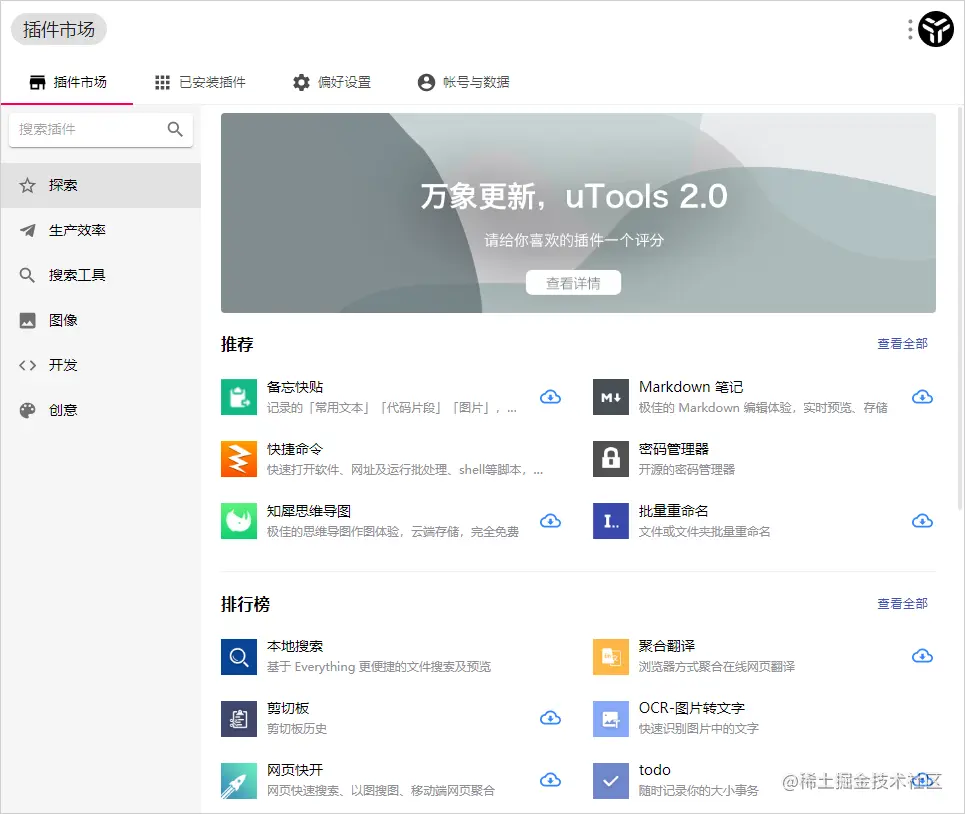Click the uTools 2.0 banner image
Viewport: 965px width, 814px height.
pos(578,212)
